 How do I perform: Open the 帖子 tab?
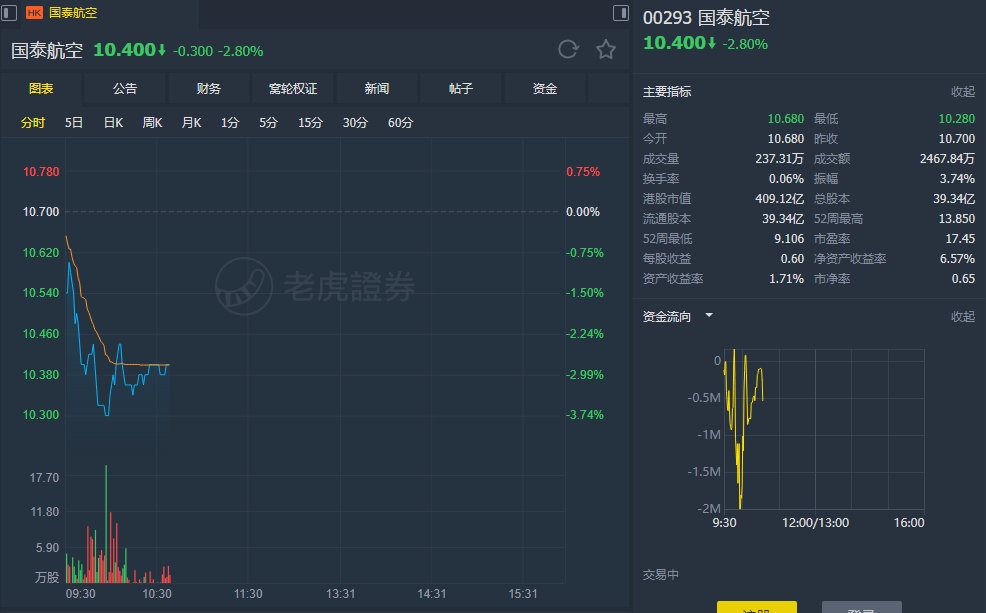click(x=460, y=89)
